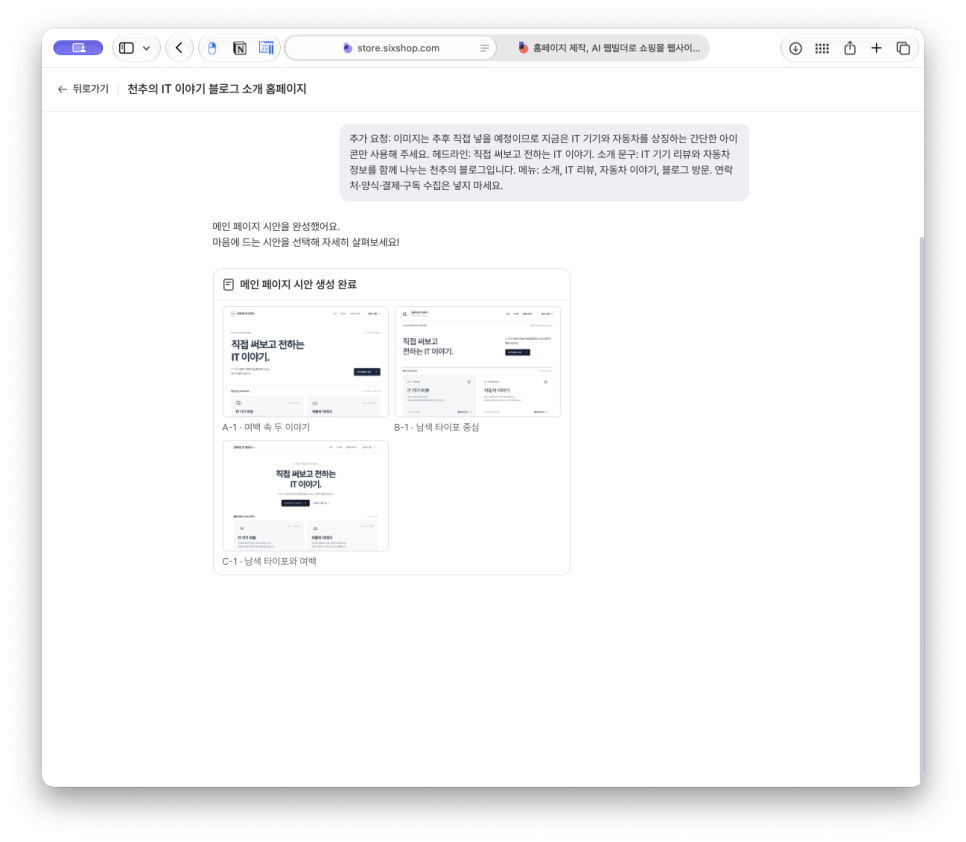Click the blue mouse extension icon

tap(213, 48)
